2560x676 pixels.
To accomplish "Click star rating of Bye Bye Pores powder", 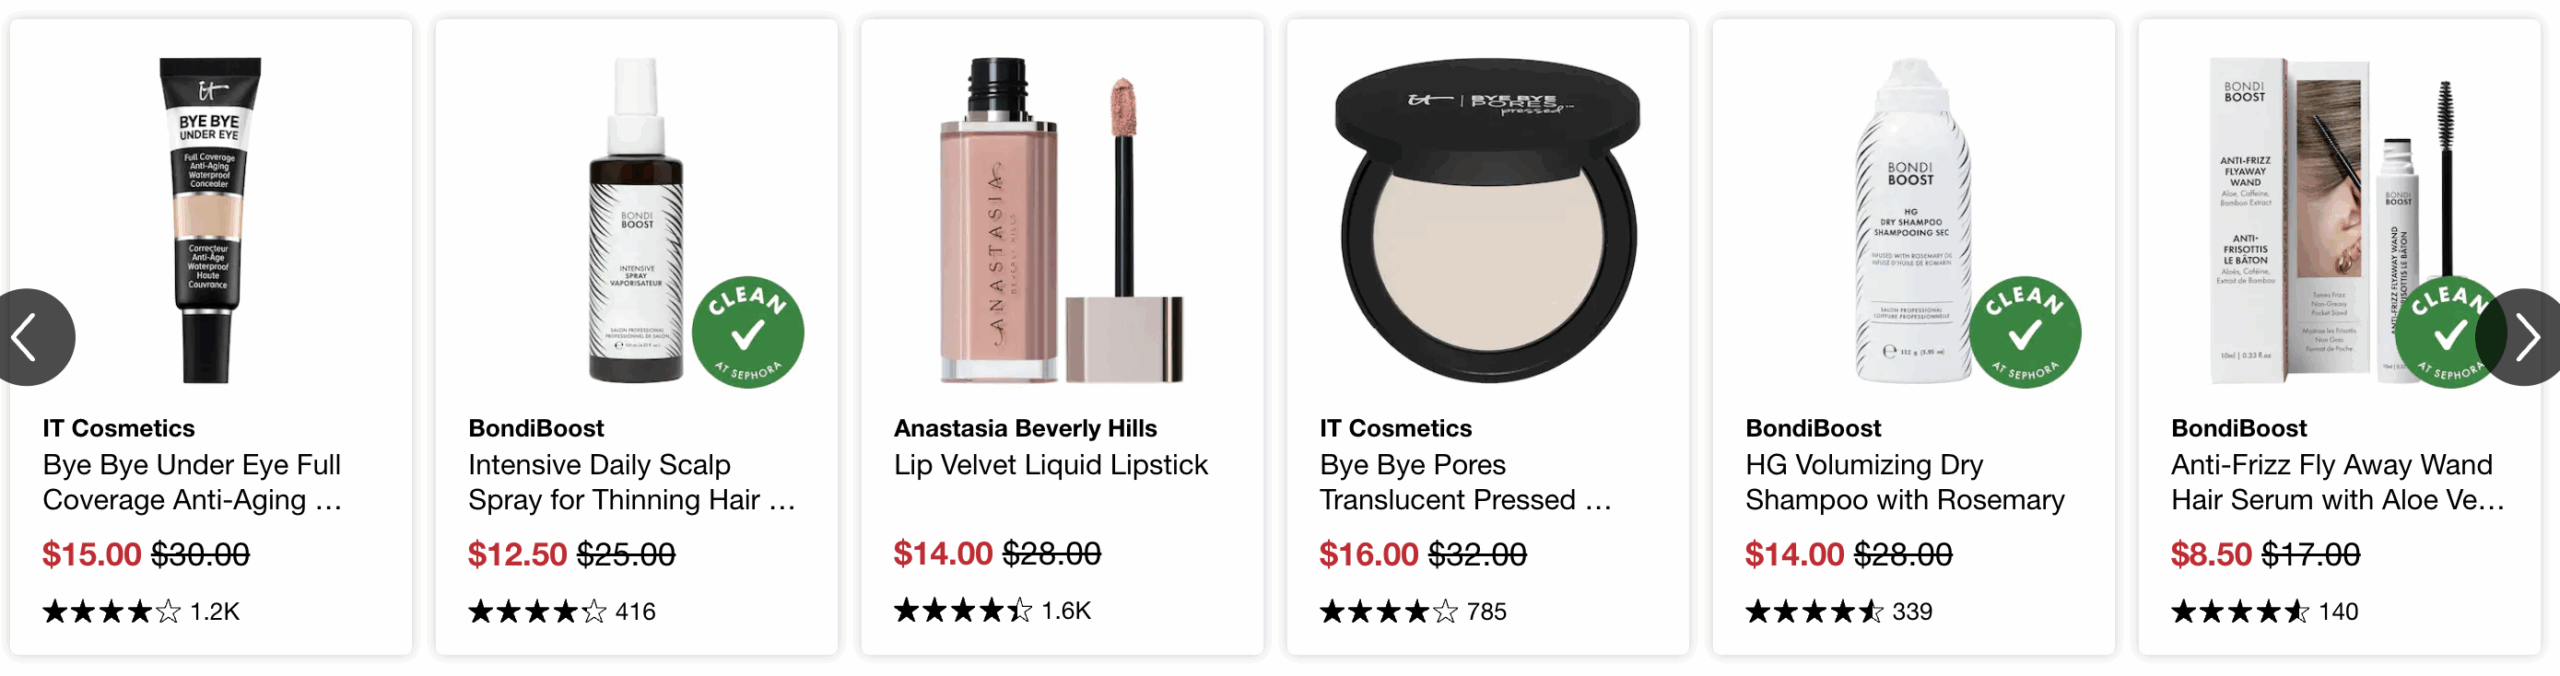I will (1388, 611).
